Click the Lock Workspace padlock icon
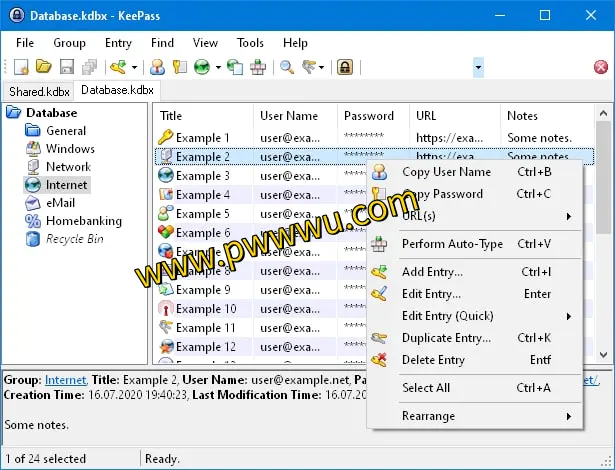The width and height of the screenshot is (615, 470). click(x=345, y=67)
